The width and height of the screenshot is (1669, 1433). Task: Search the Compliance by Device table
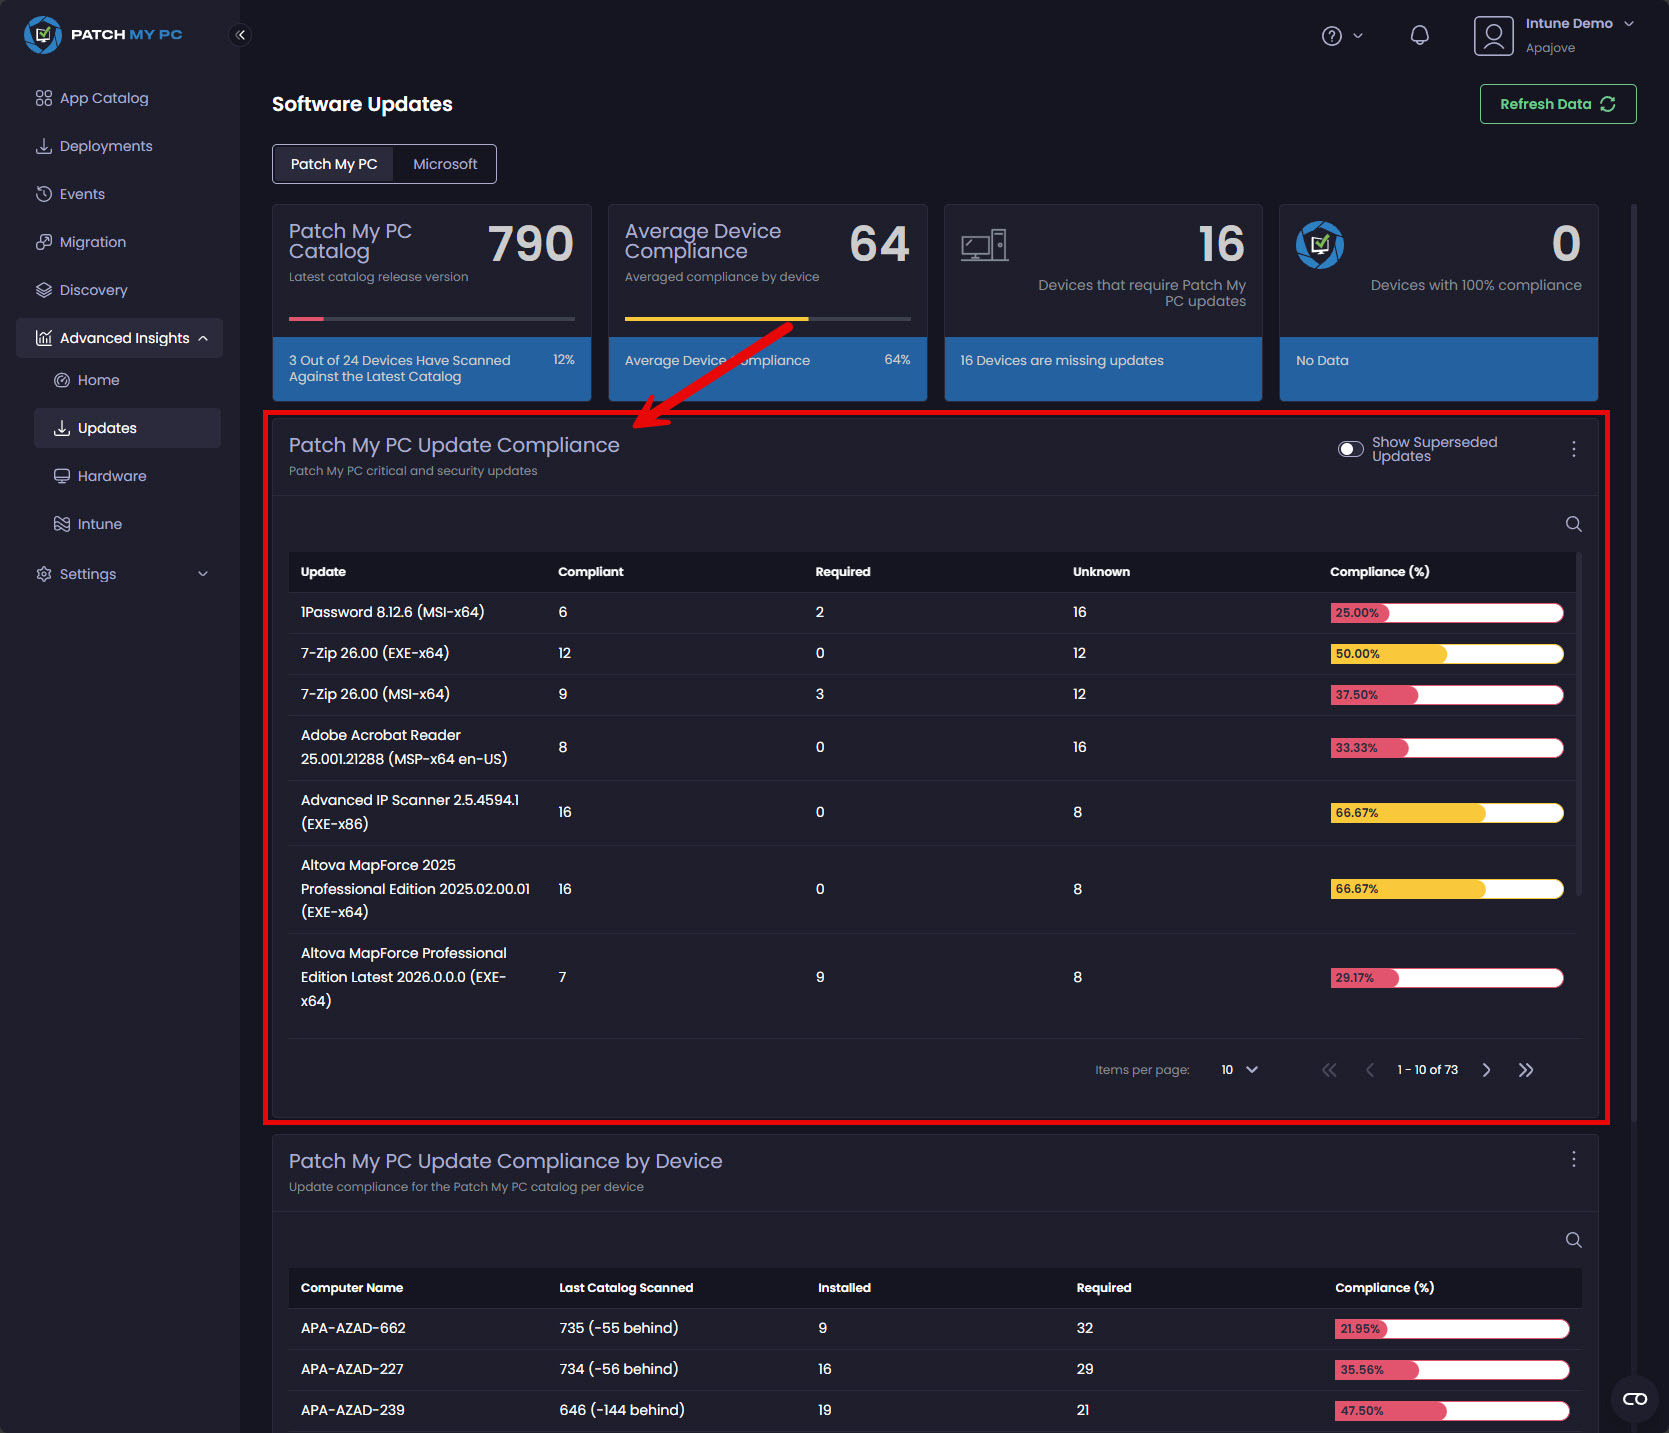tap(1573, 1240)
